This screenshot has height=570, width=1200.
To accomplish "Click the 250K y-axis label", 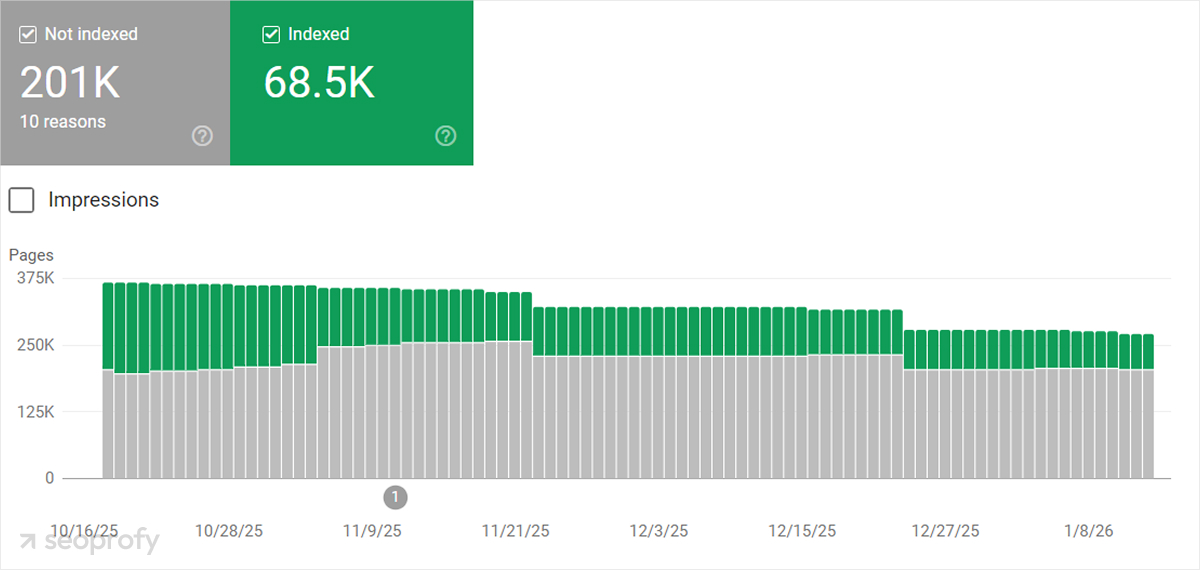I will tap(35, 345).
